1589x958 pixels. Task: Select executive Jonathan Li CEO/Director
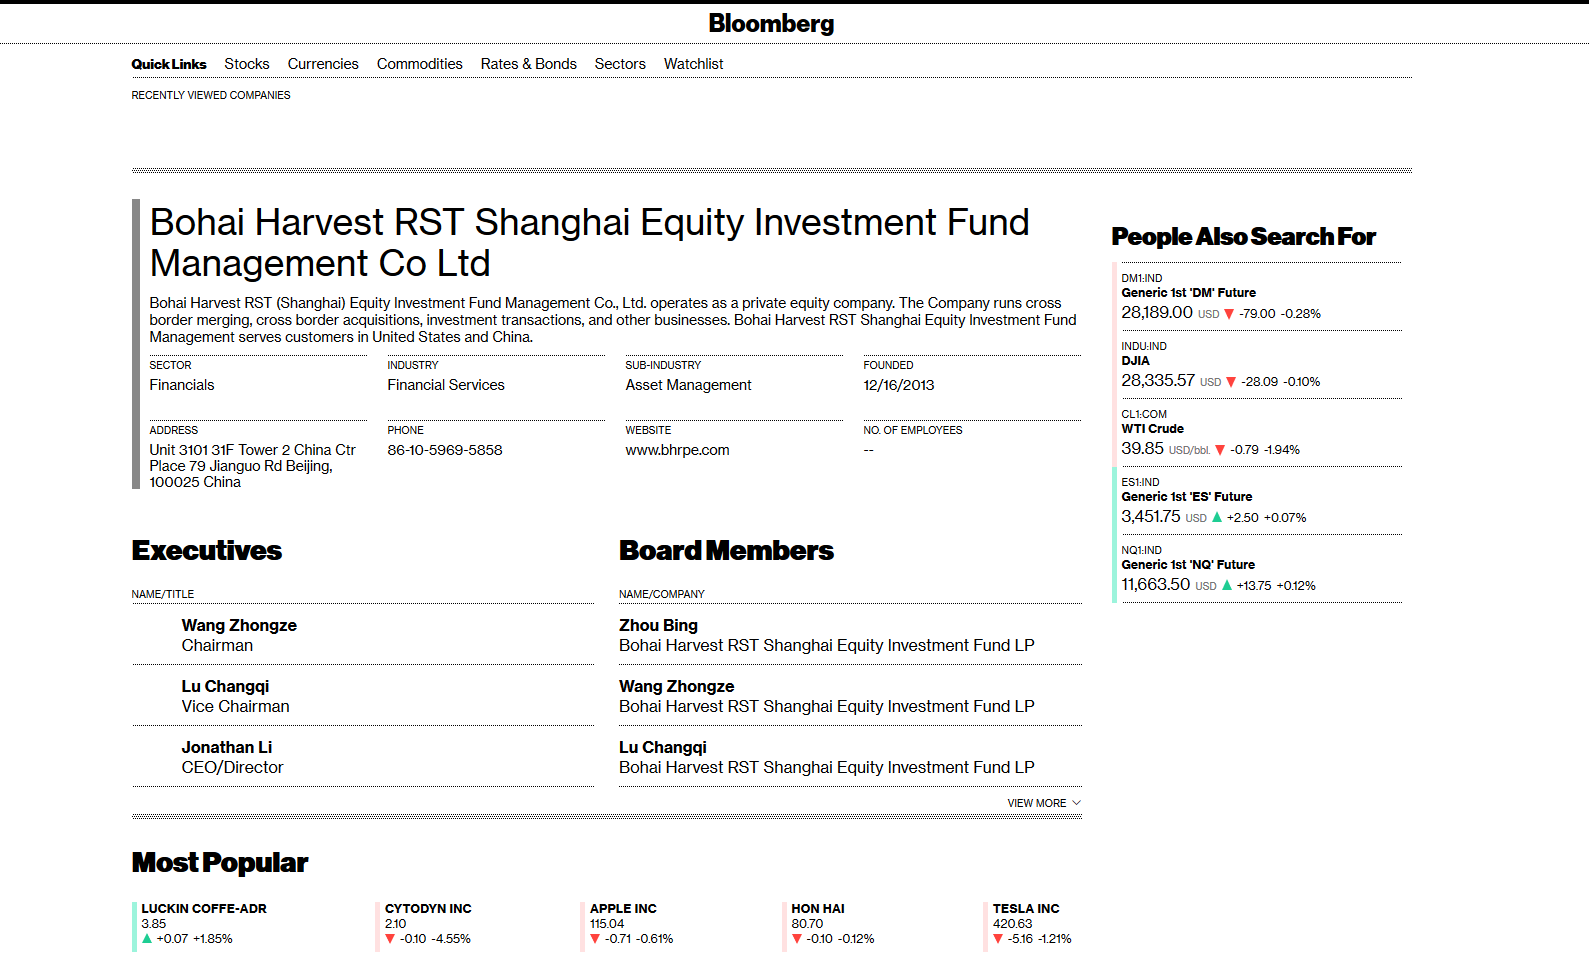(x=363, y=757)
